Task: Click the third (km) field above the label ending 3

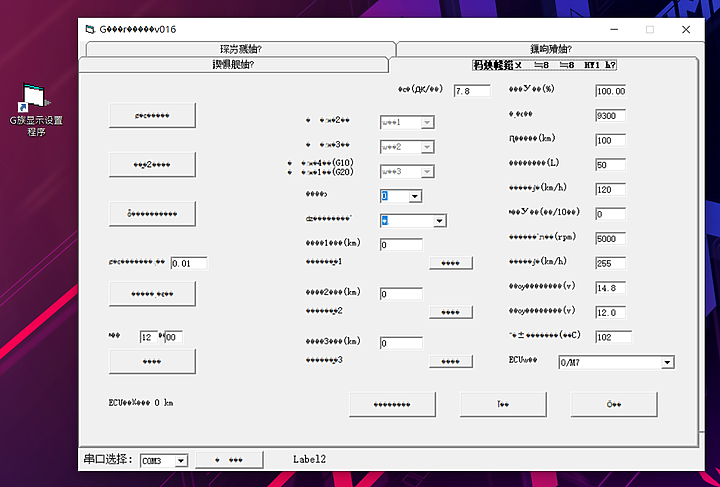Action: click(x=401, y=343)
